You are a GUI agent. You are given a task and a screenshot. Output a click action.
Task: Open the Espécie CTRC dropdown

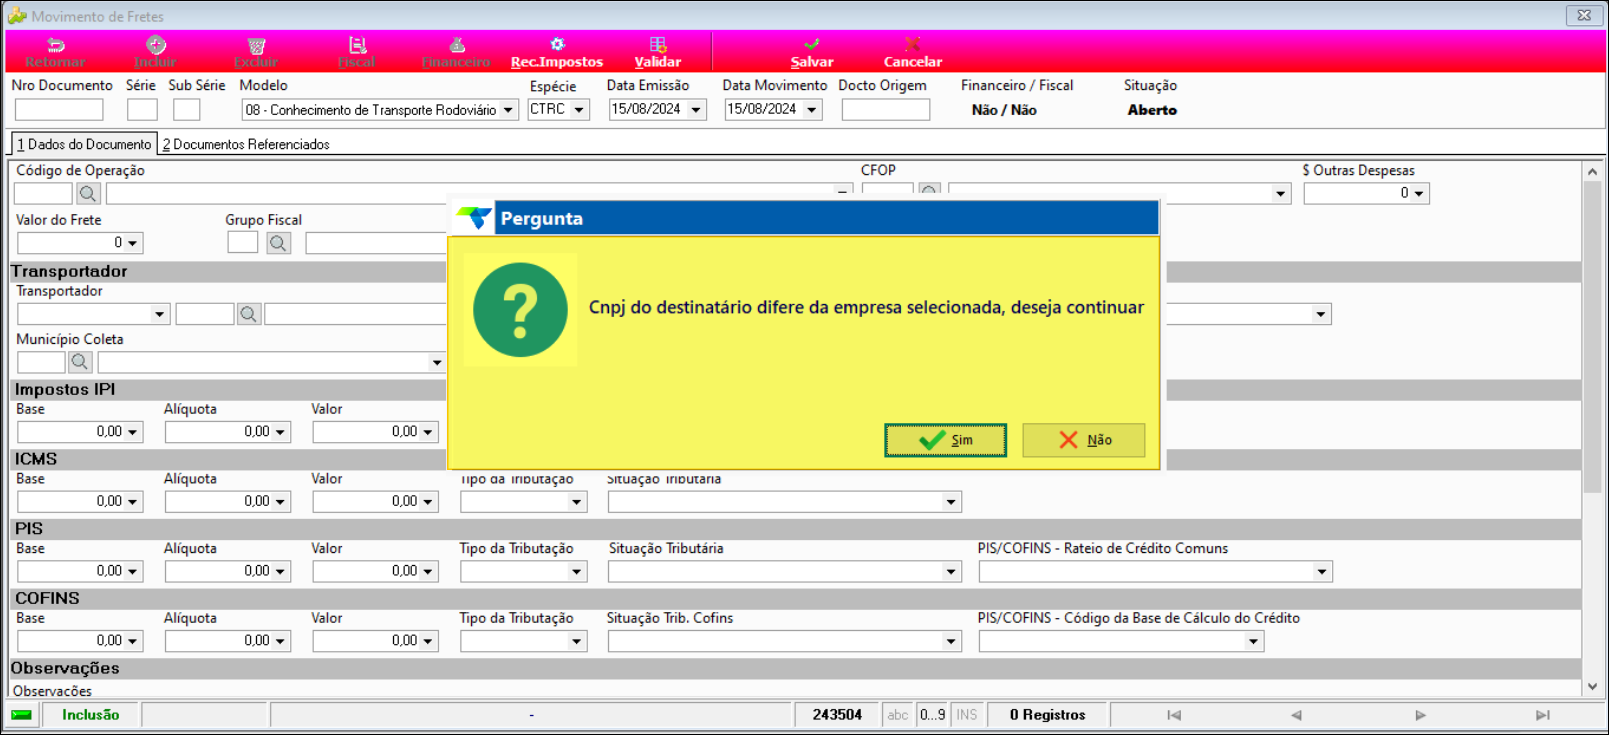coord(579,110)
